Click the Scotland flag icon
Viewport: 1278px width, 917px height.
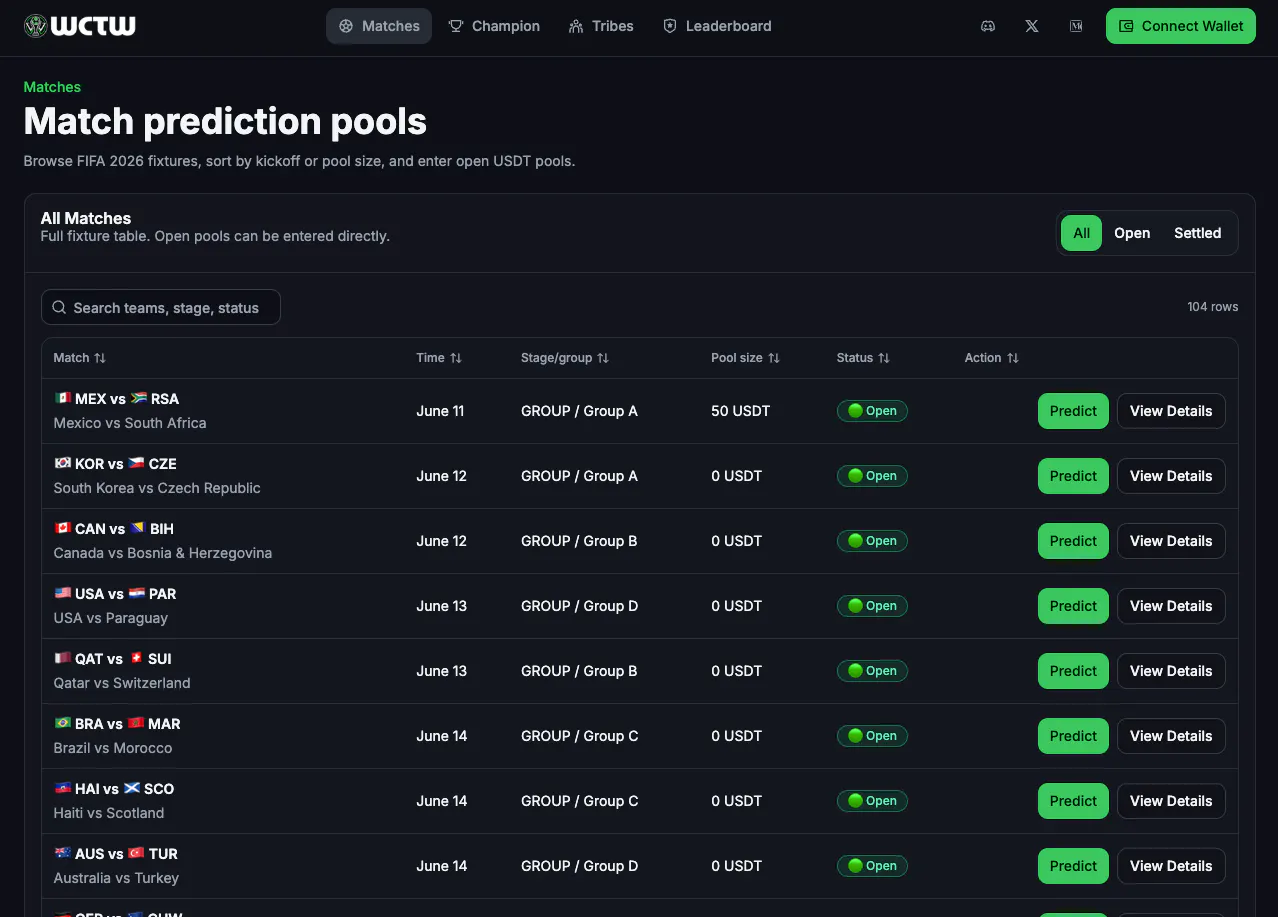pyautogui.click(x=132, y=788)
